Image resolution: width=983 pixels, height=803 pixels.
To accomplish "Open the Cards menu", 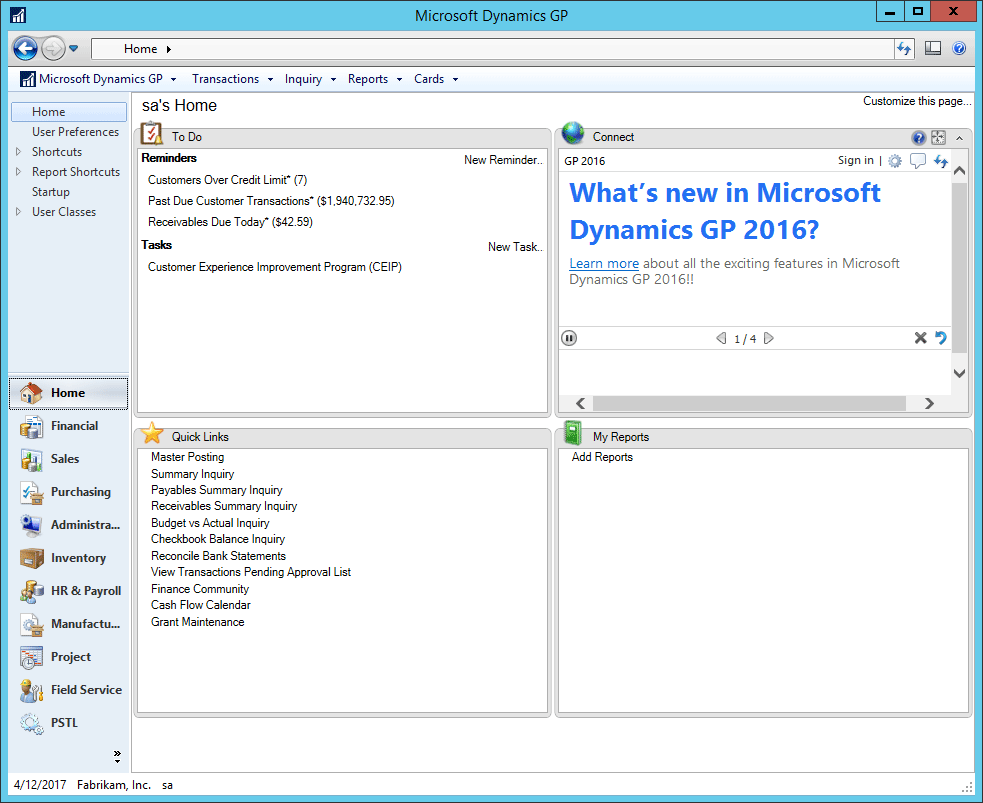I will (436, 79).
